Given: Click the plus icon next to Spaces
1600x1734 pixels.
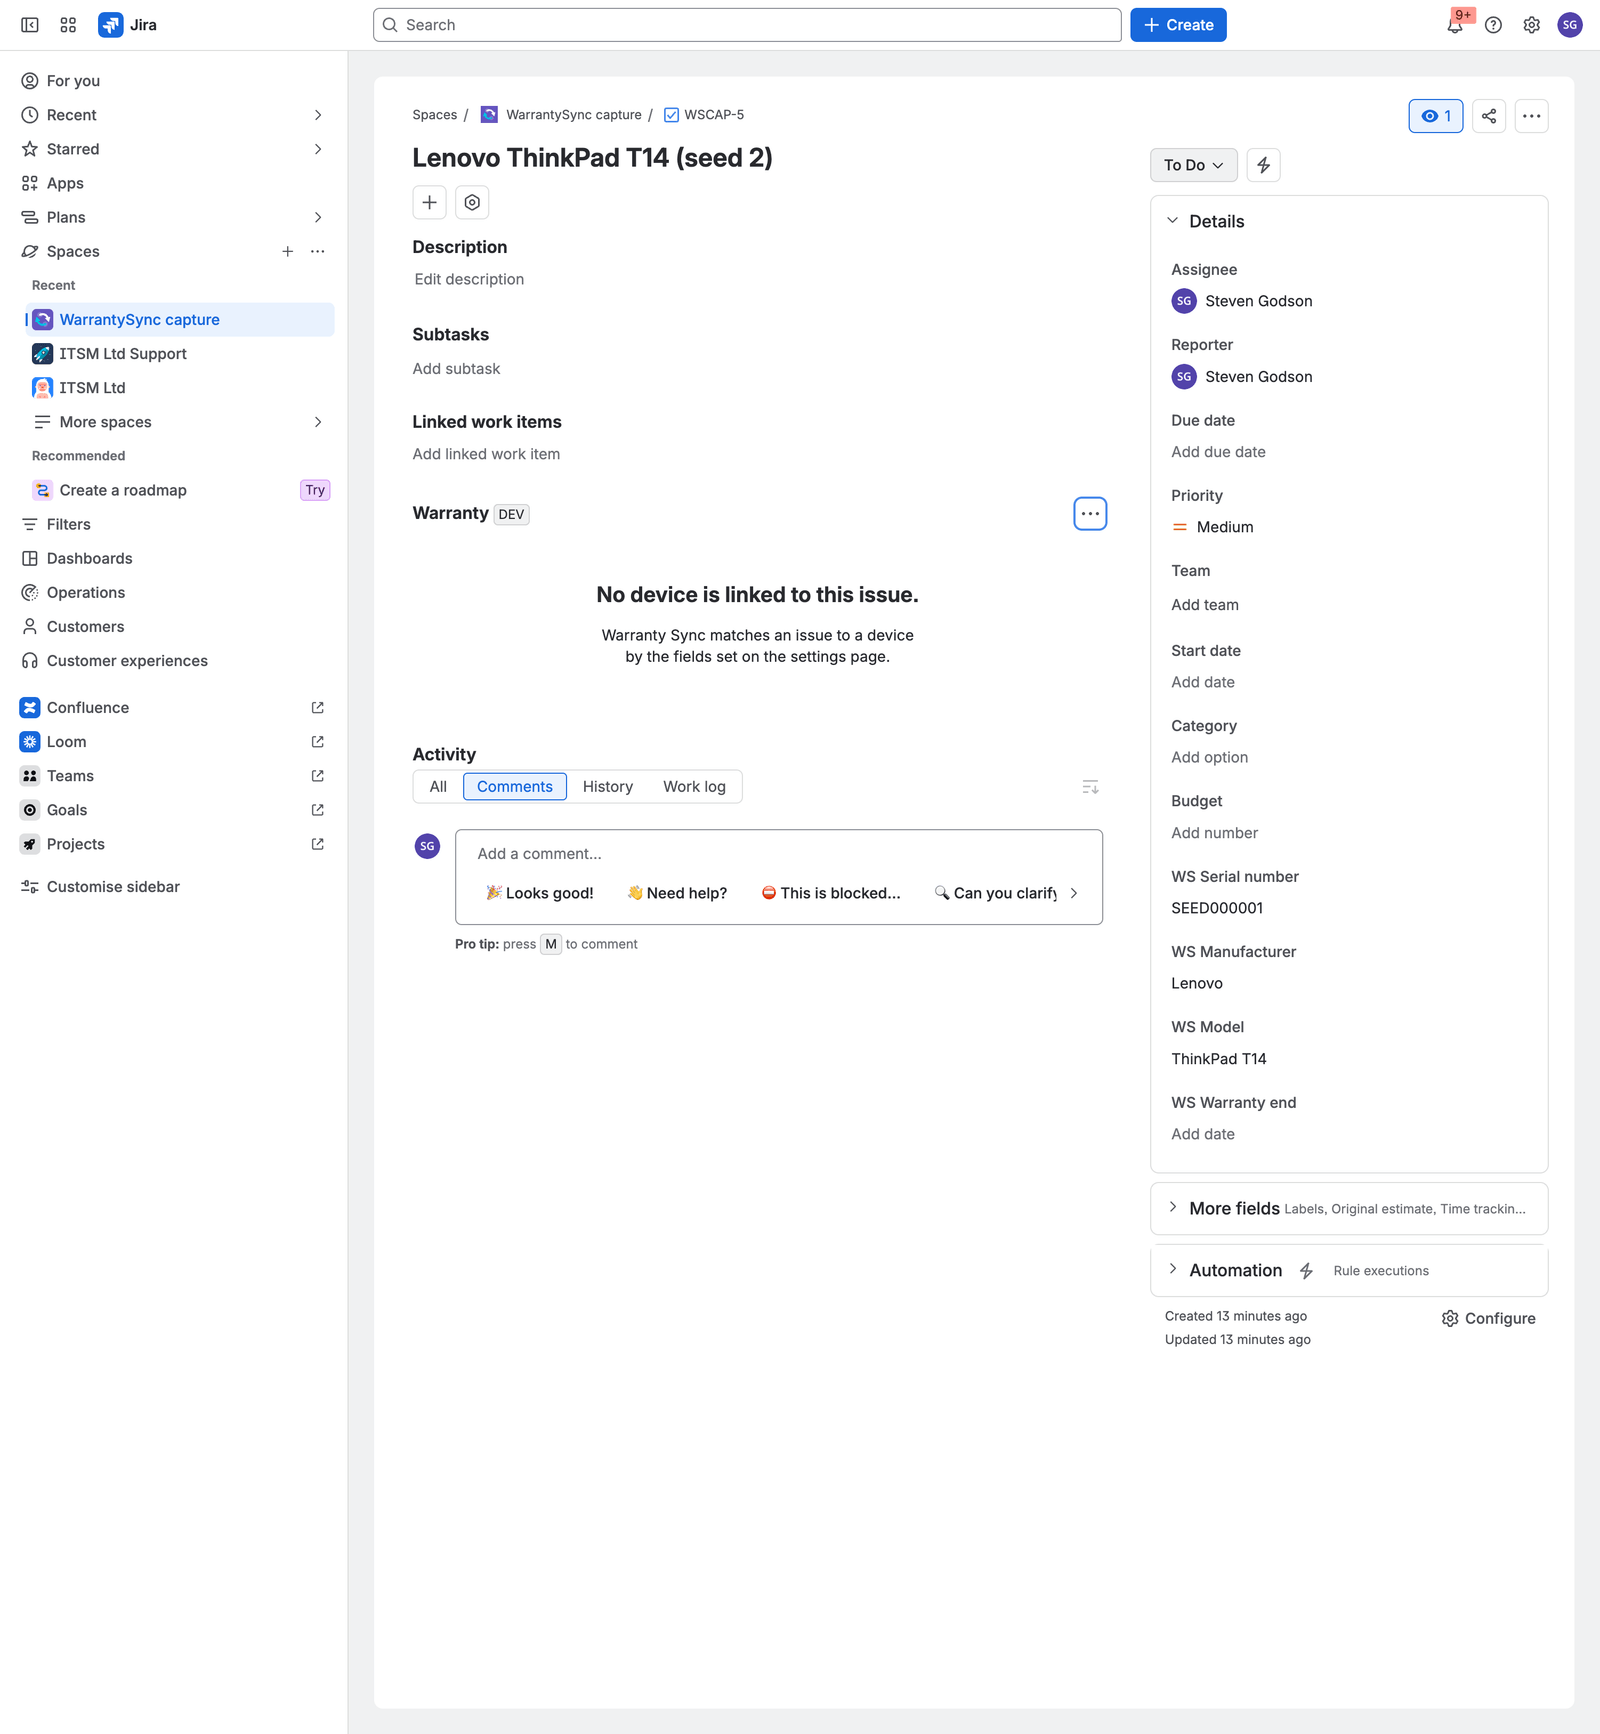Looking at the screenshot, I should click(287, 252).
